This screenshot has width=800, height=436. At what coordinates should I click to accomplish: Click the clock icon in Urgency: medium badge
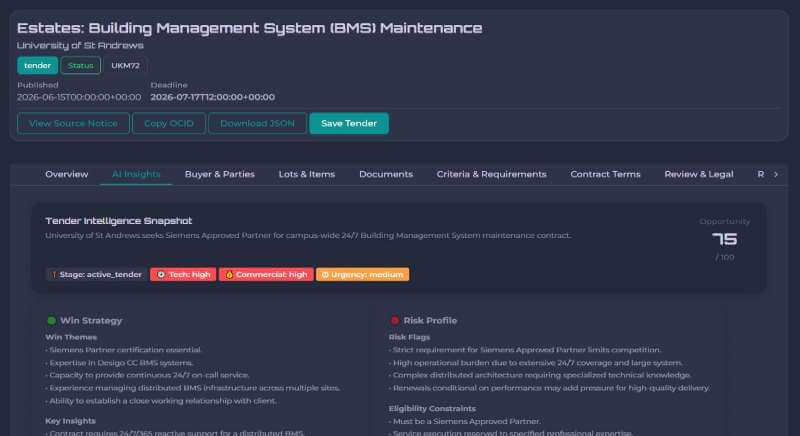[x=325, y=274]
